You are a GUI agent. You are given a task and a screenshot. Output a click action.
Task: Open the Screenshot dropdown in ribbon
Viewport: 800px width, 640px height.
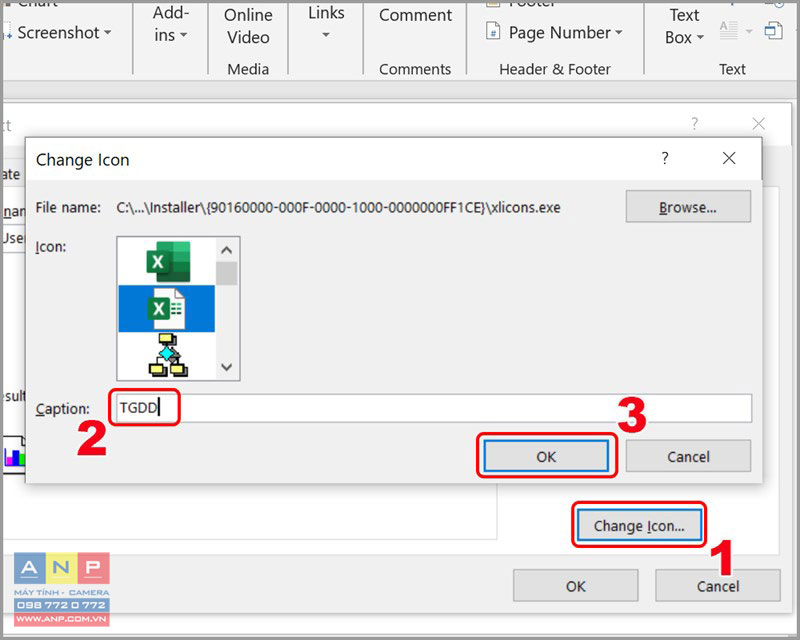[64, 33]
